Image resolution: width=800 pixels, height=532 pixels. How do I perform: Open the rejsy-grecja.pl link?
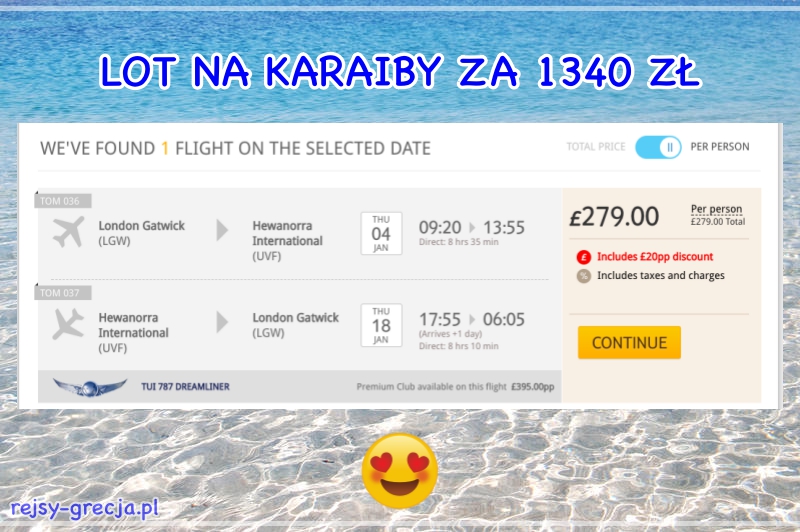click(85, 508)
